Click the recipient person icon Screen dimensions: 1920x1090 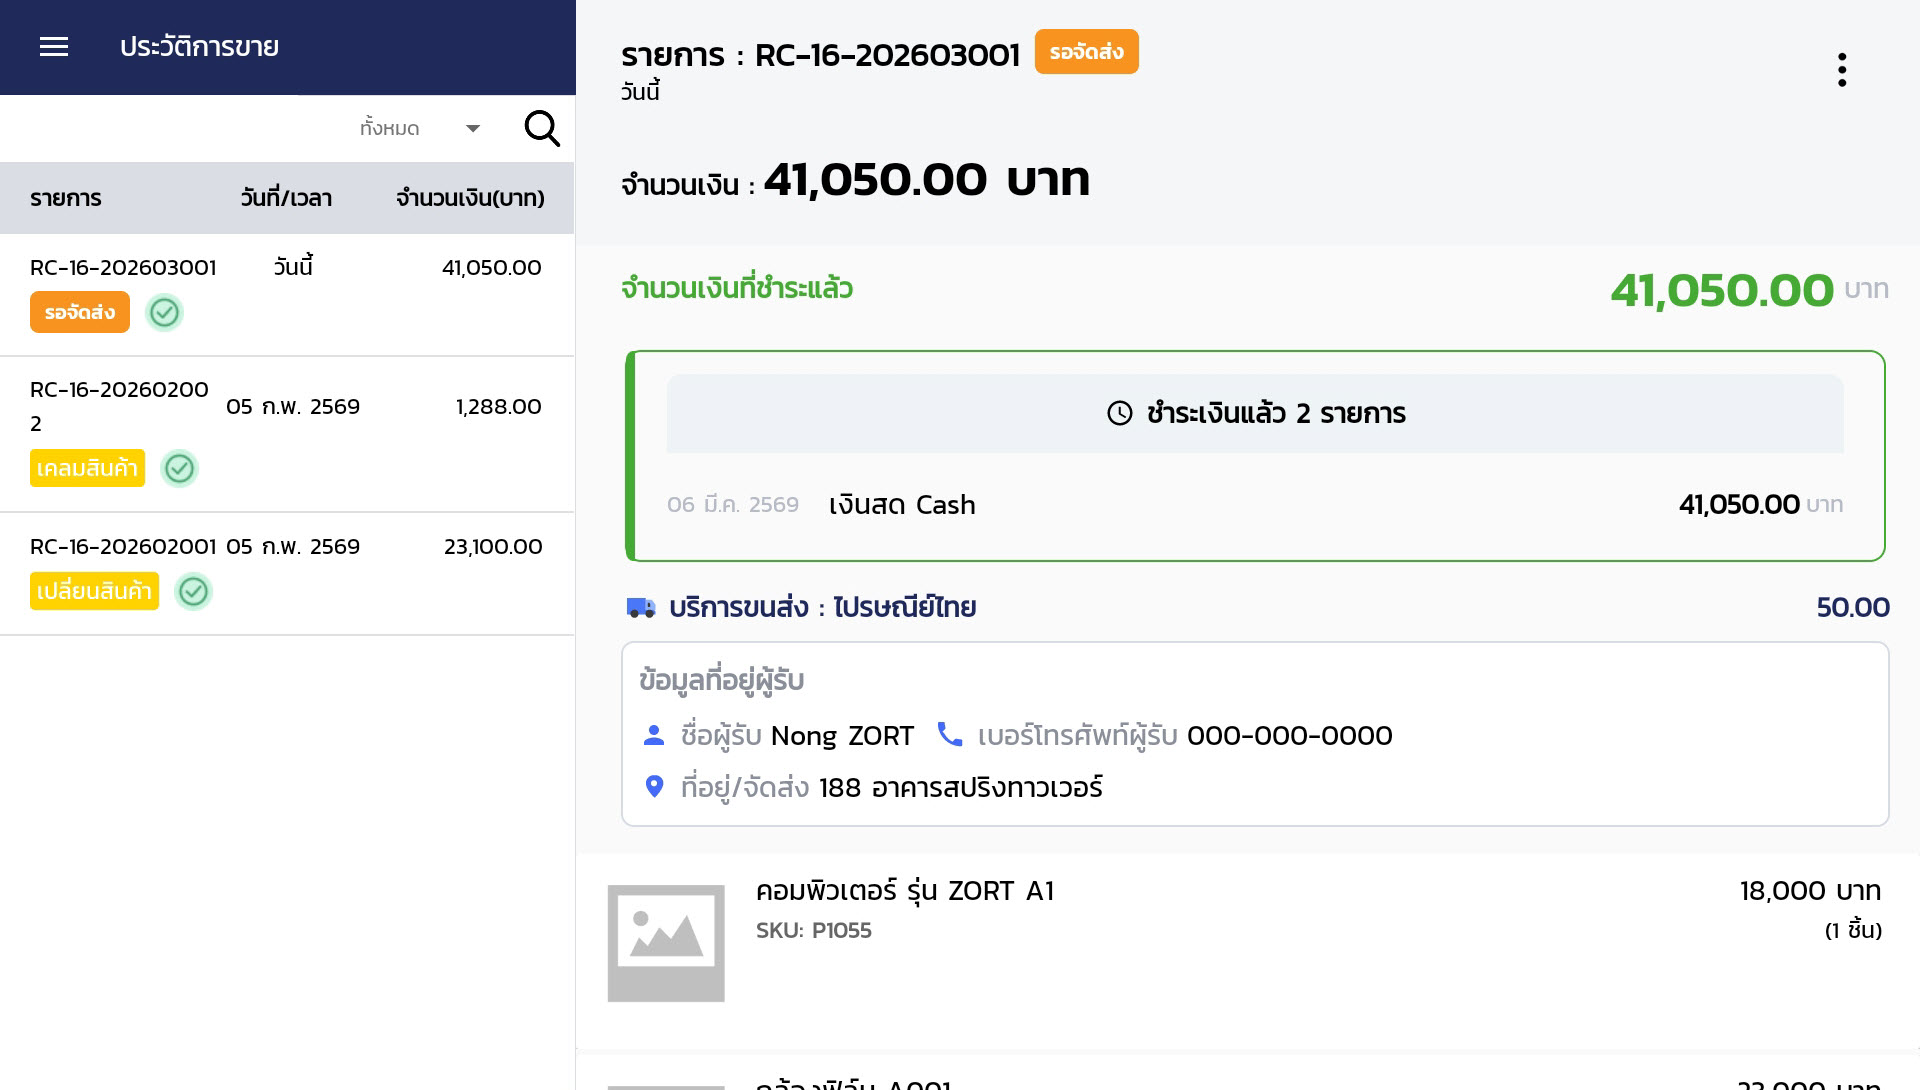(654, 735)
